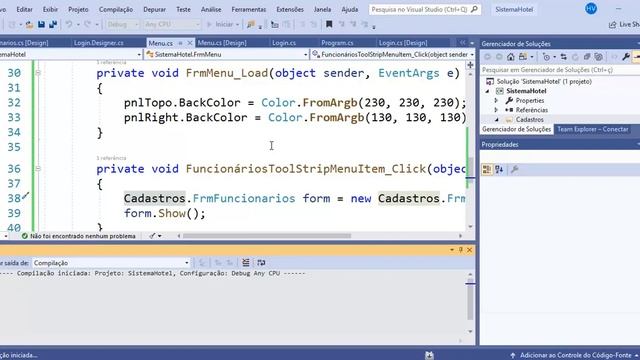Open the Ferramentas menu

coord(249,9)
